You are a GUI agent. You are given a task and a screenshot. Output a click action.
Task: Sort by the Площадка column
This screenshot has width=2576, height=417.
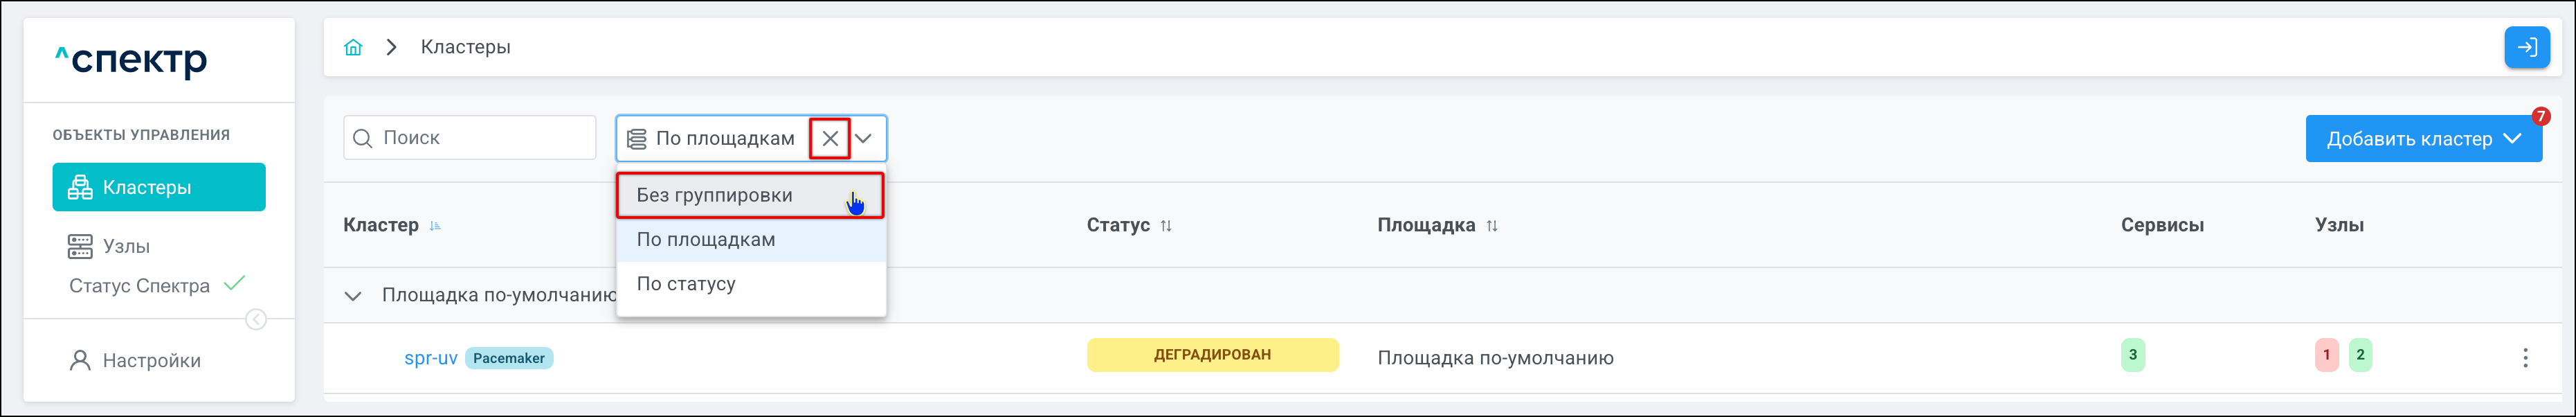click(1491, 226)
